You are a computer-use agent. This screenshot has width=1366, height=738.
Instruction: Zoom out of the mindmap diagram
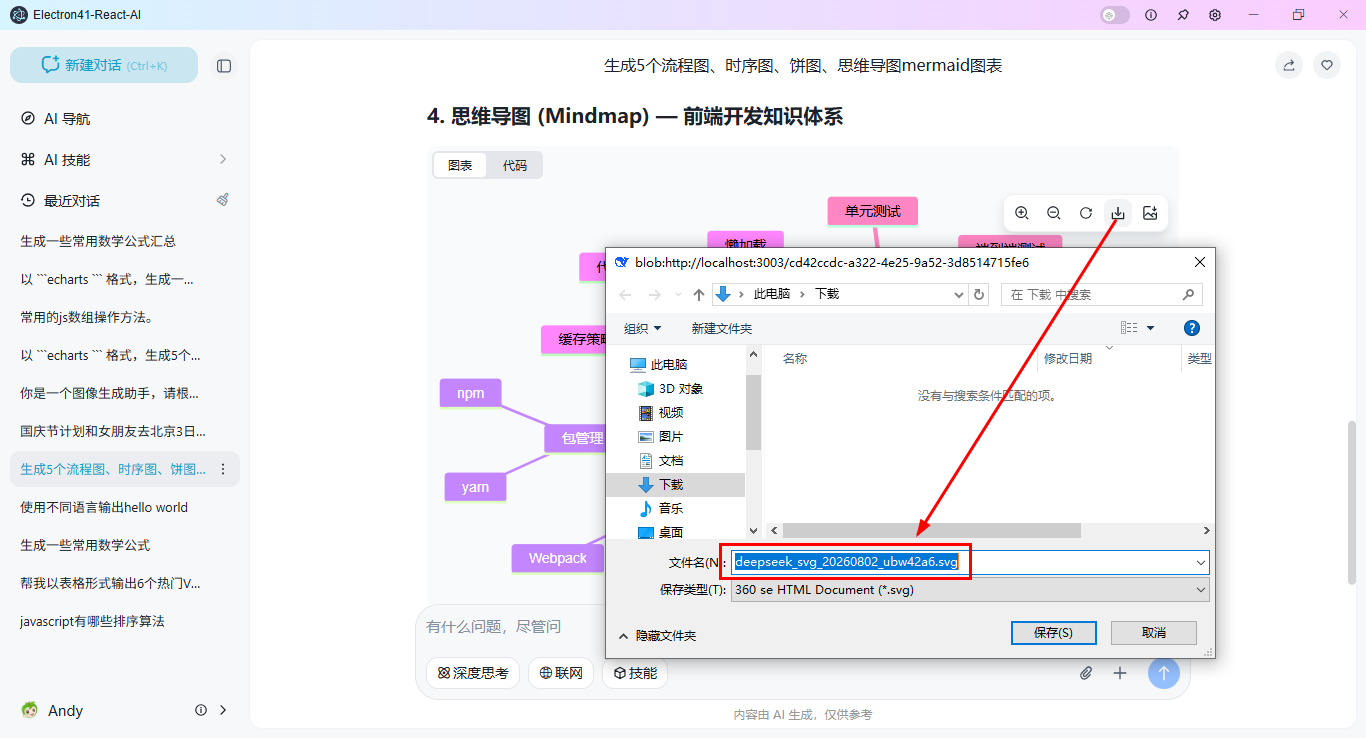point(1054,213)
